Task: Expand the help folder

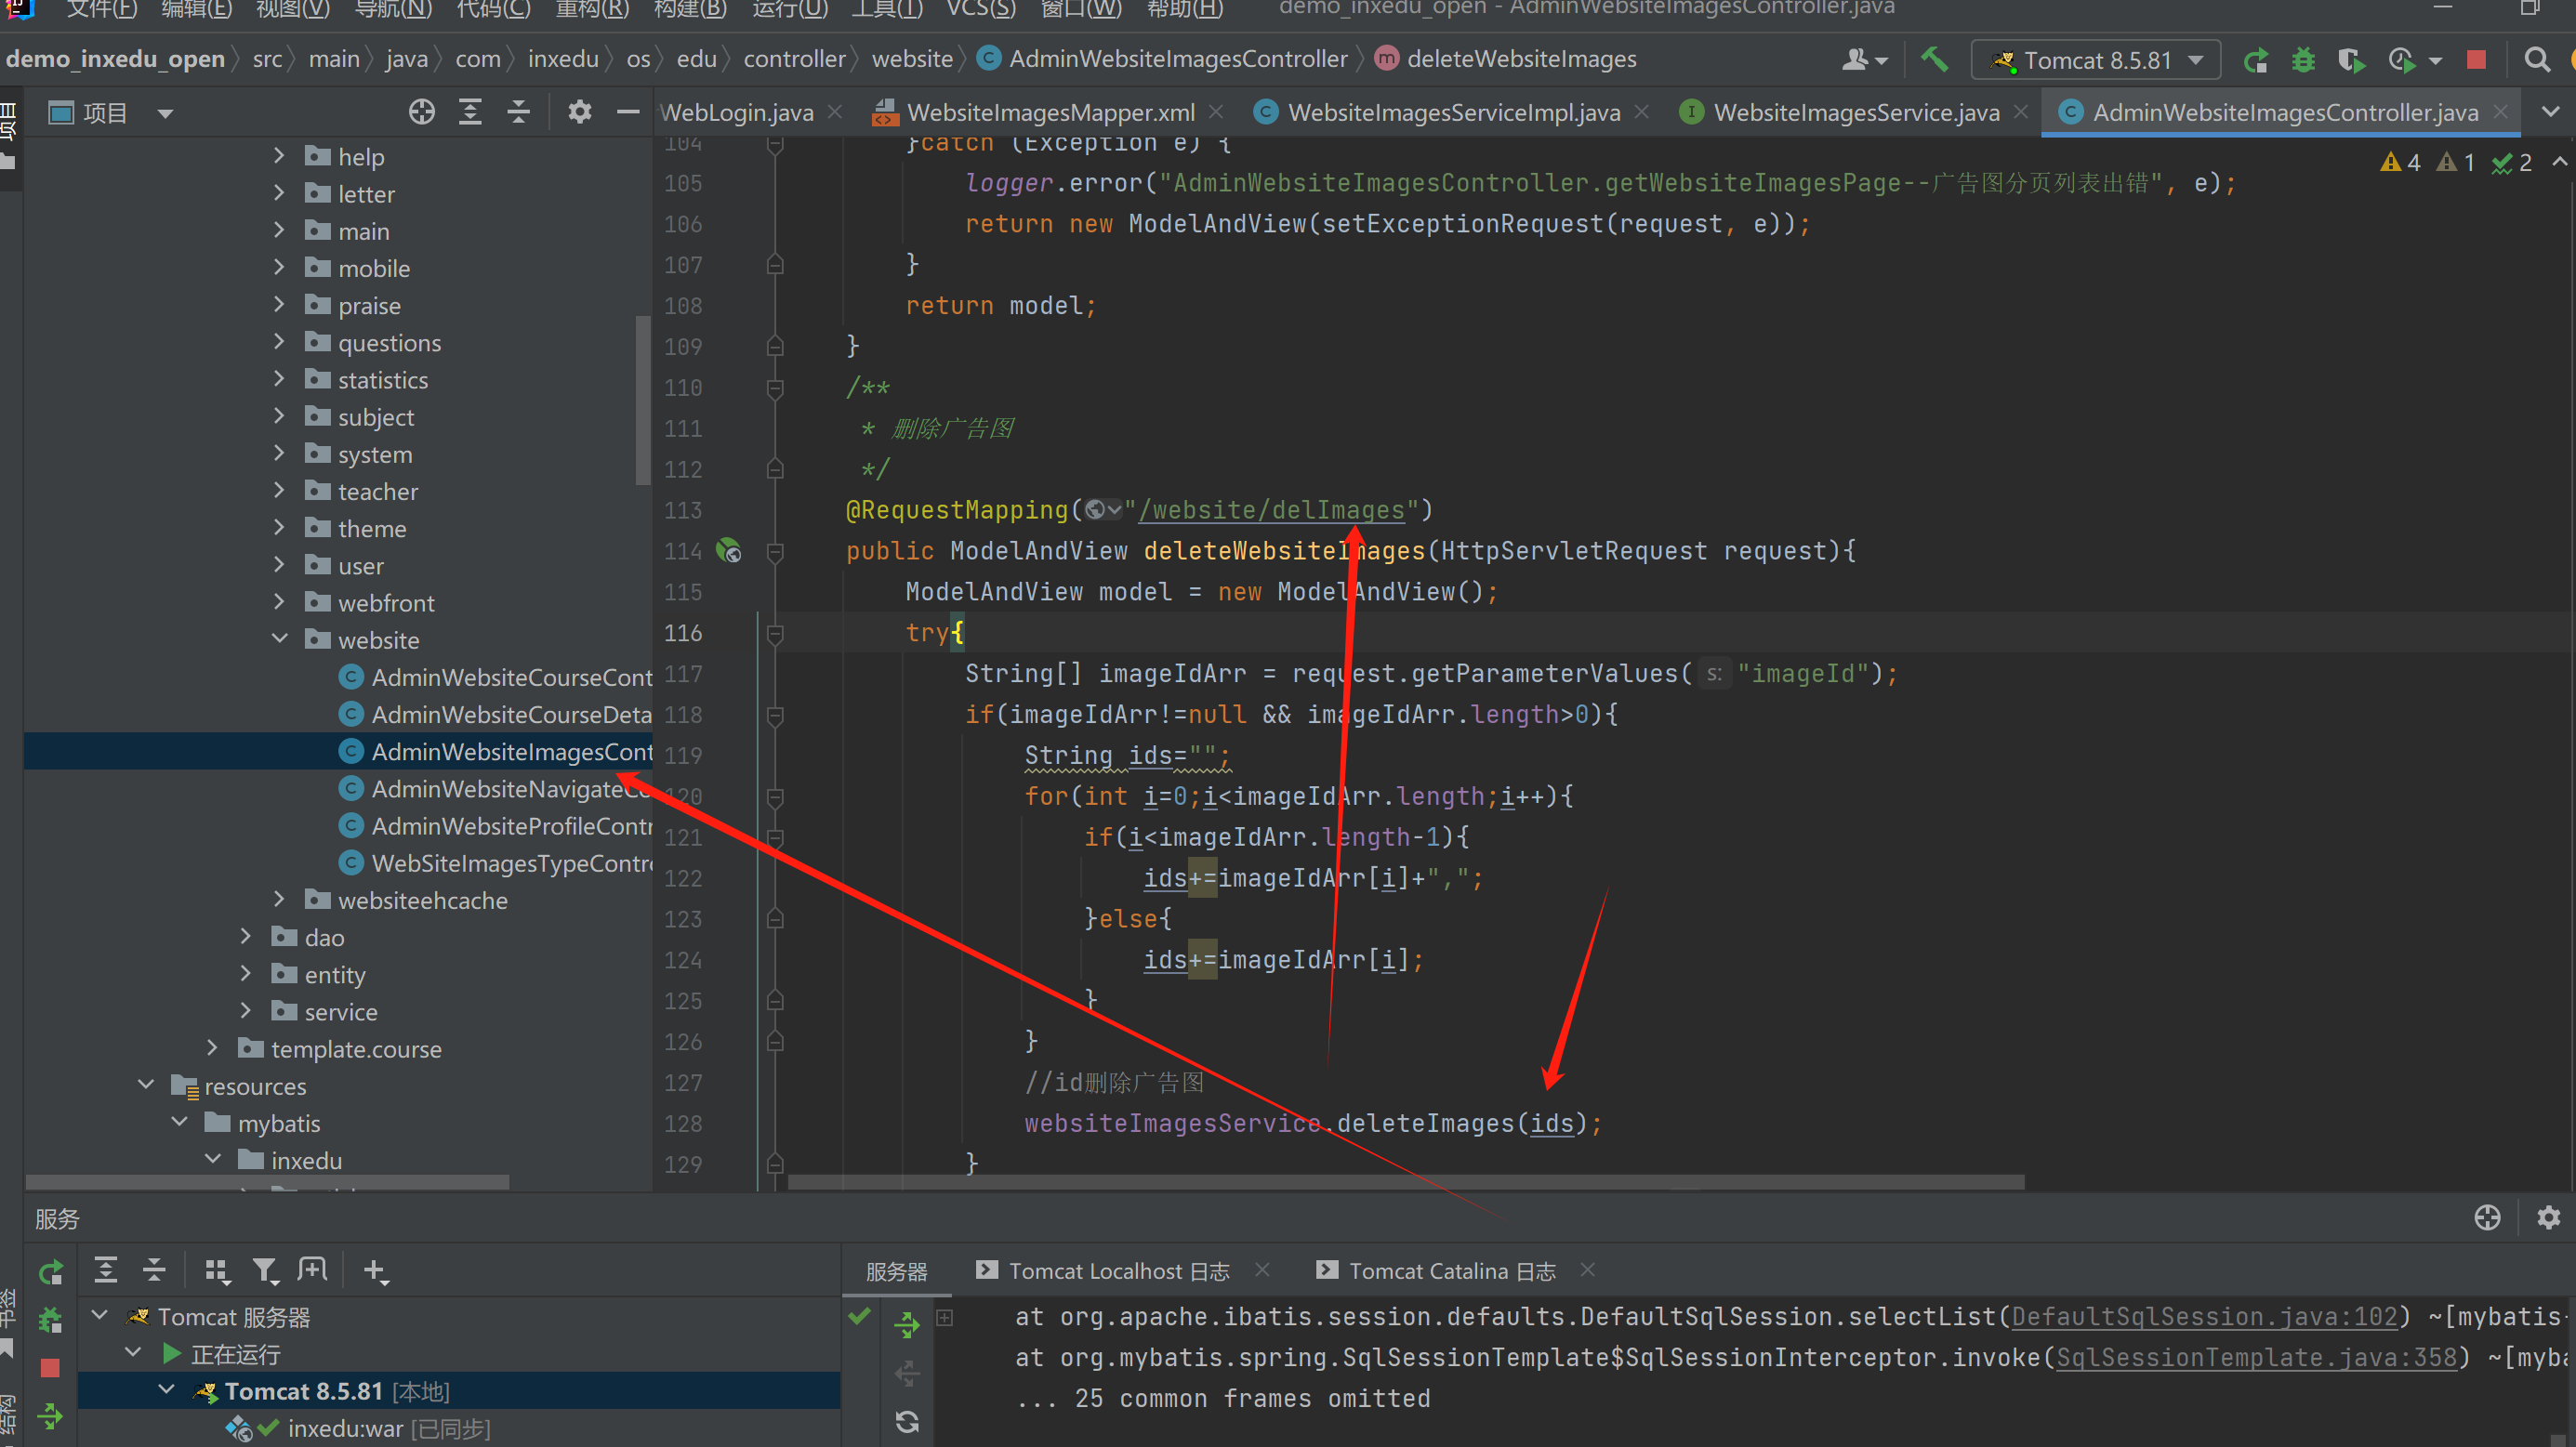Action: [x=279, y=156]
